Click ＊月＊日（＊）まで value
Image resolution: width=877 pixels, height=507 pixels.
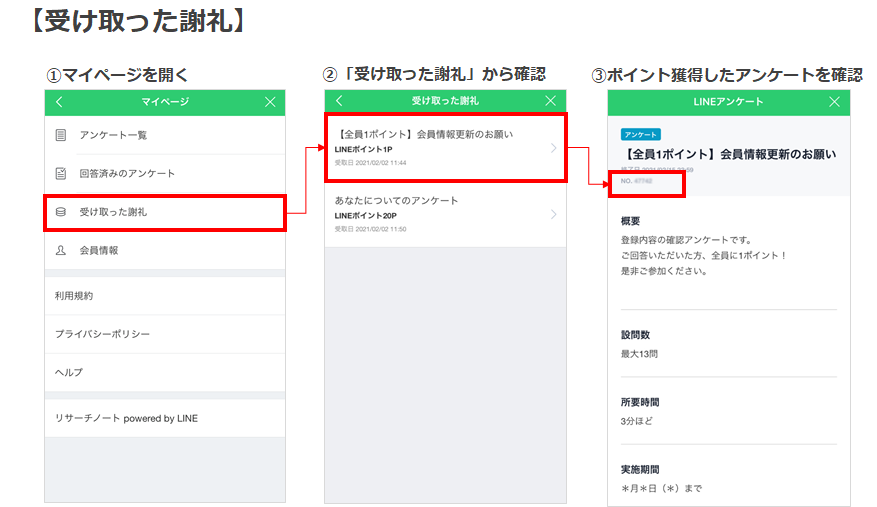pos(661,488)
